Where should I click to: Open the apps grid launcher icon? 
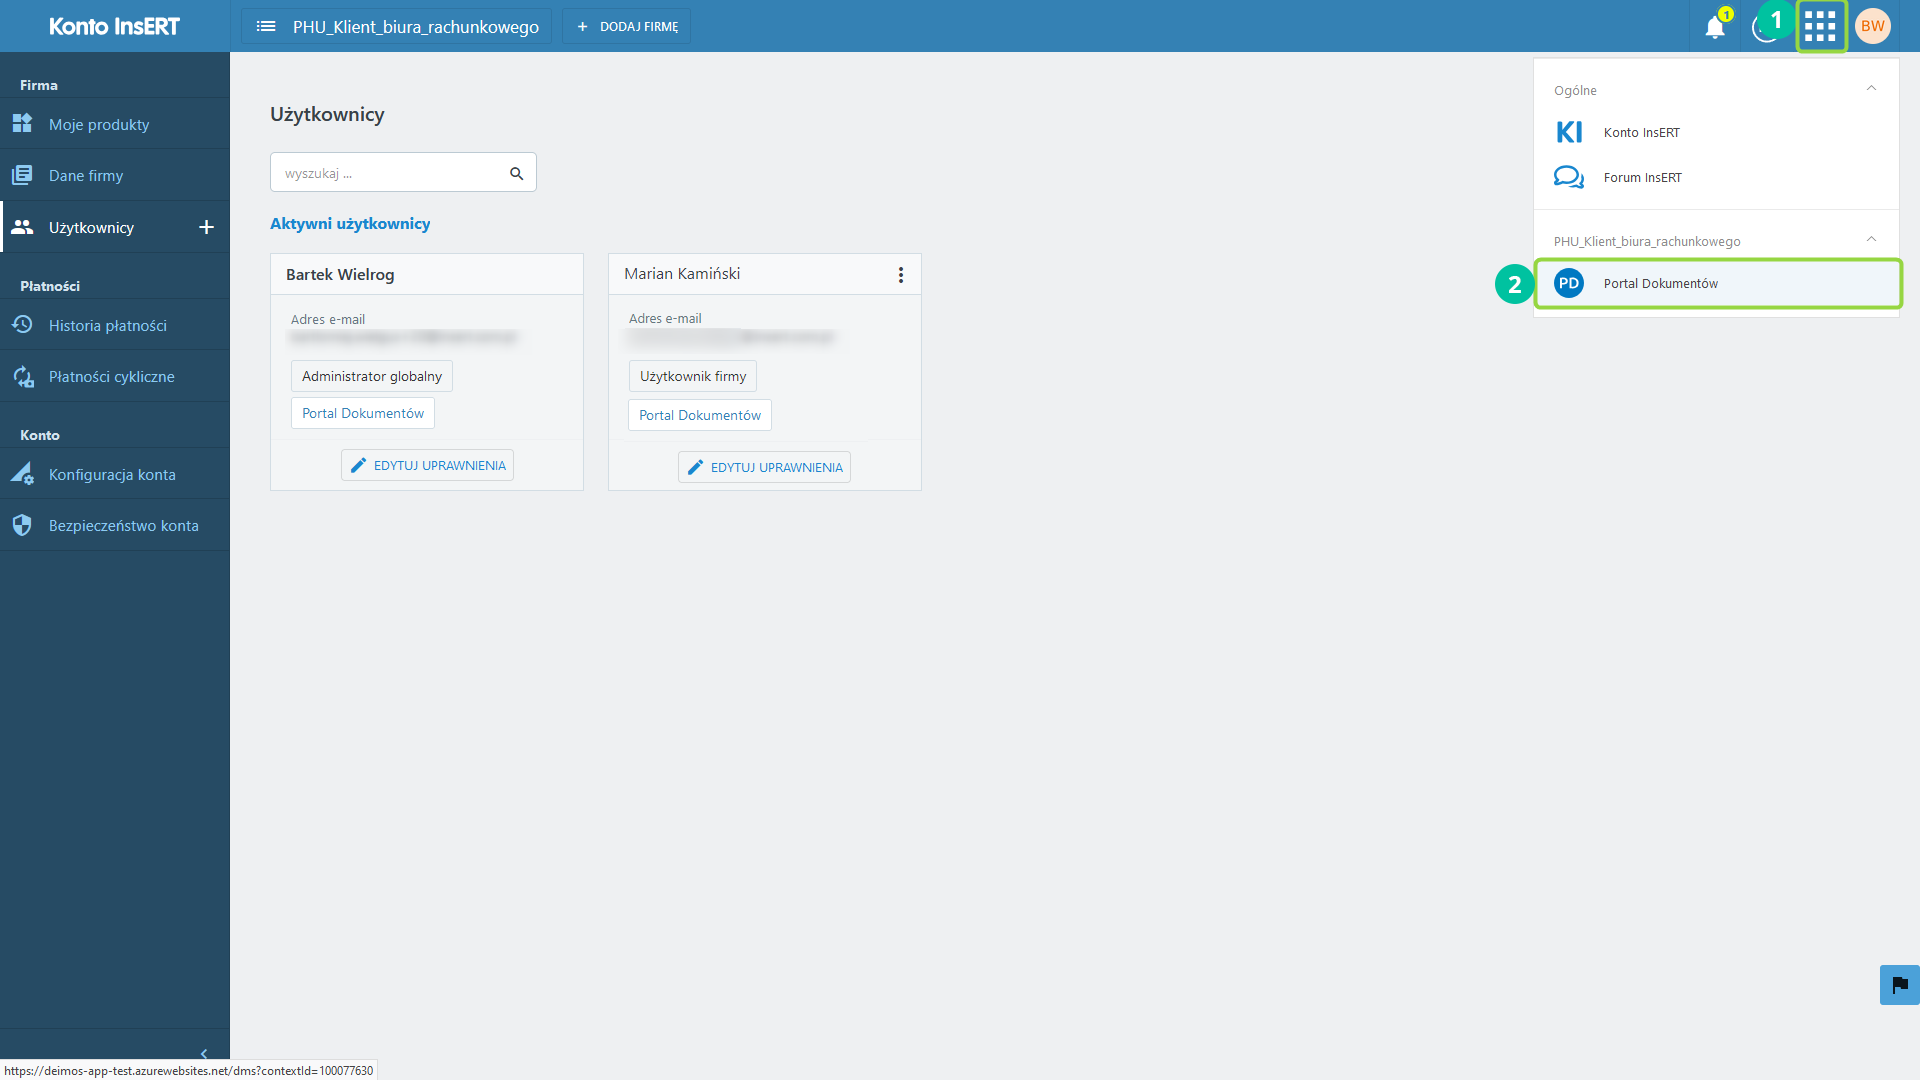click(x=1820, y=26)
